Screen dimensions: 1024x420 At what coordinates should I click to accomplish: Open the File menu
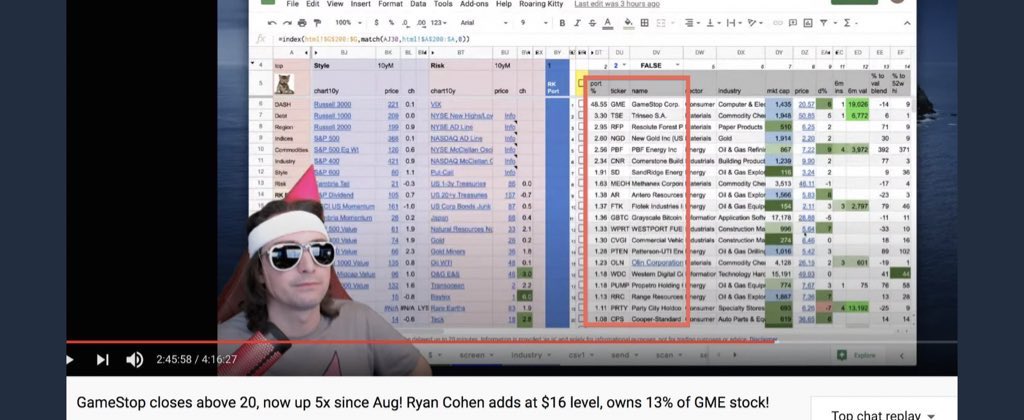[292, 4]
